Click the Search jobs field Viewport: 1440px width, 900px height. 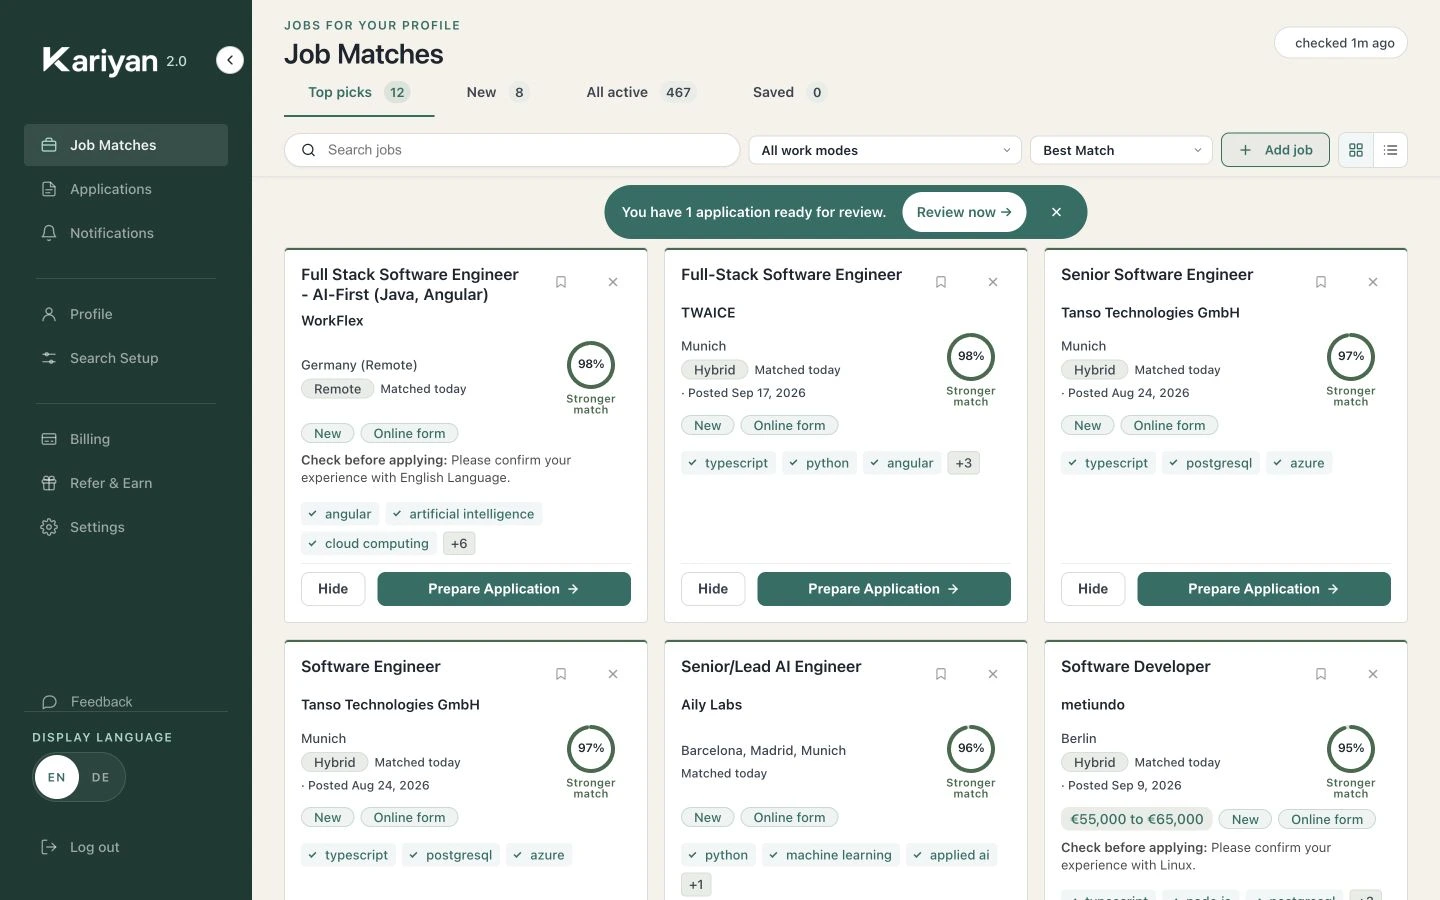(512, 150)
